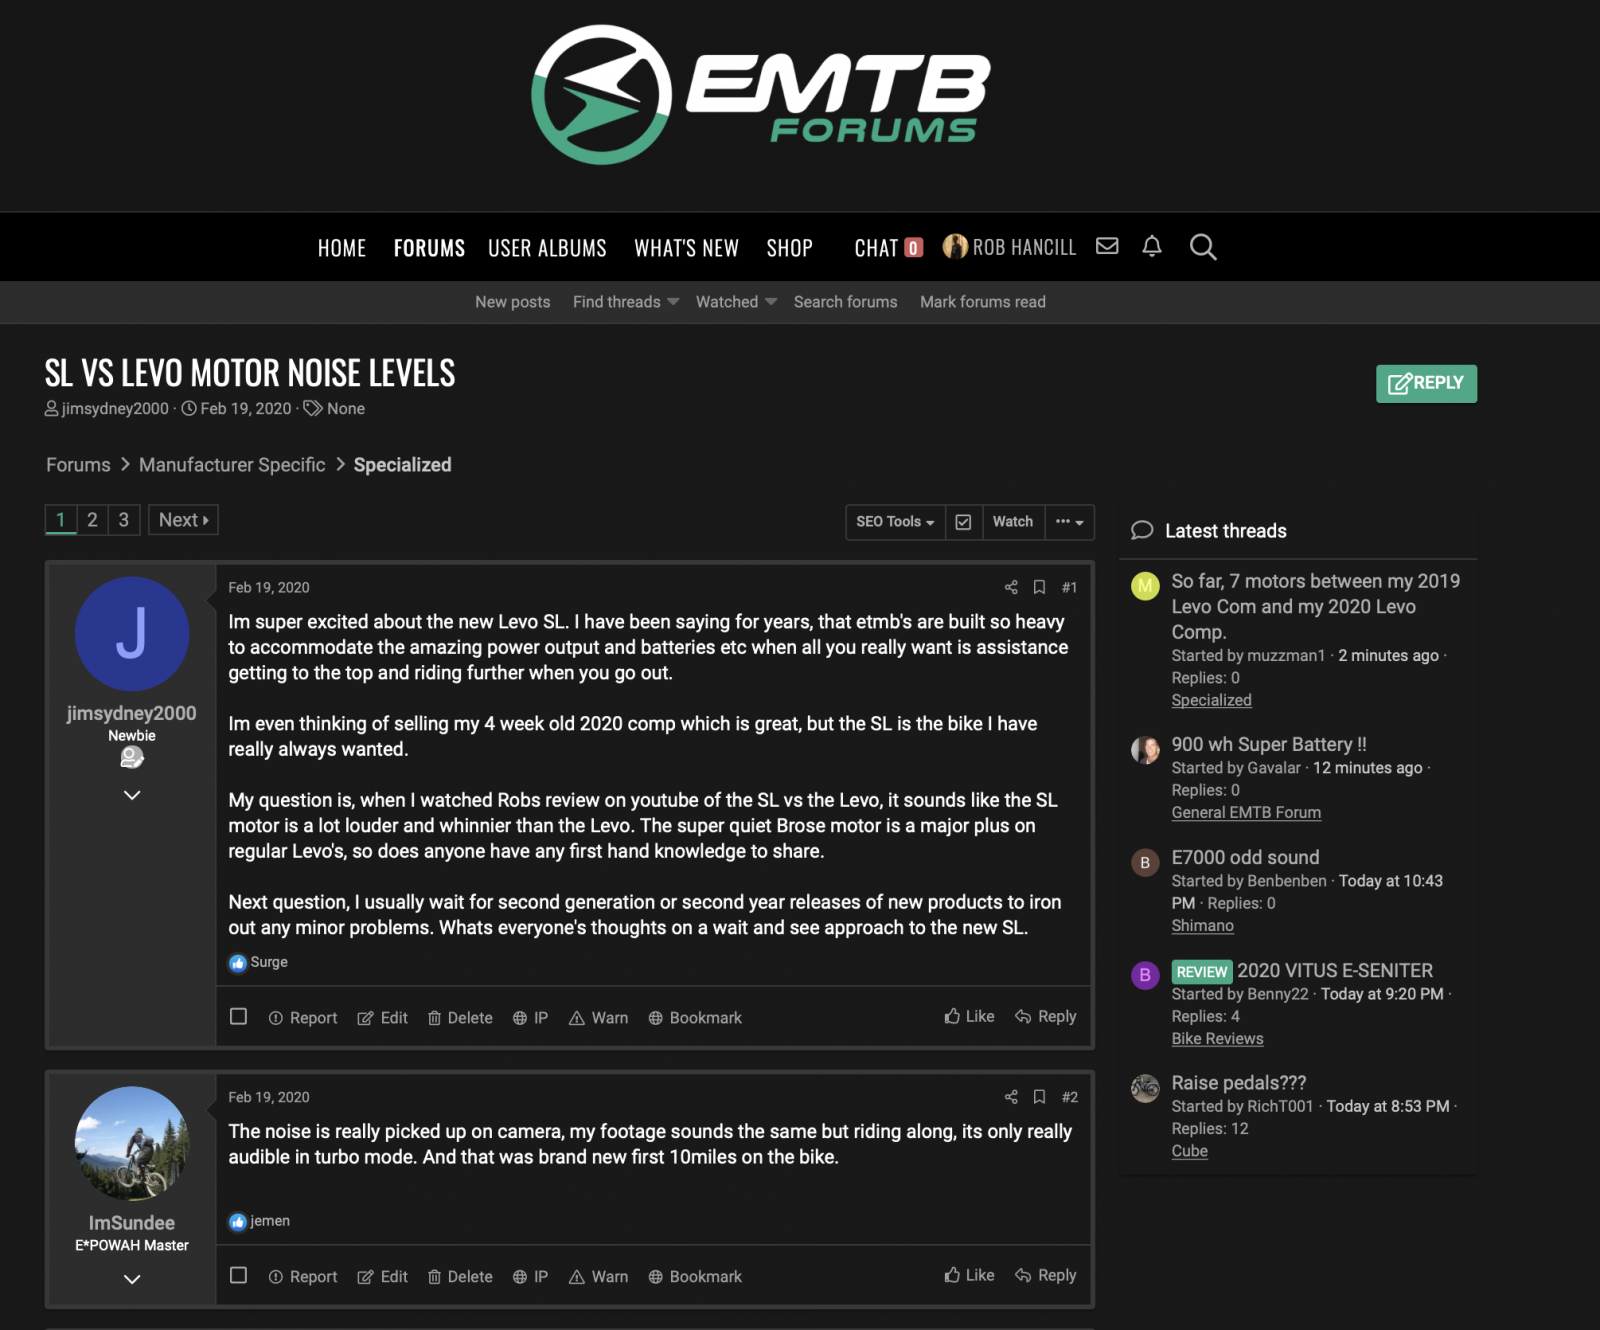The width and height of the screenshot is (1600, 1330).
Task: Click like reaction icon beside Surge
Action: pos(237,963)
